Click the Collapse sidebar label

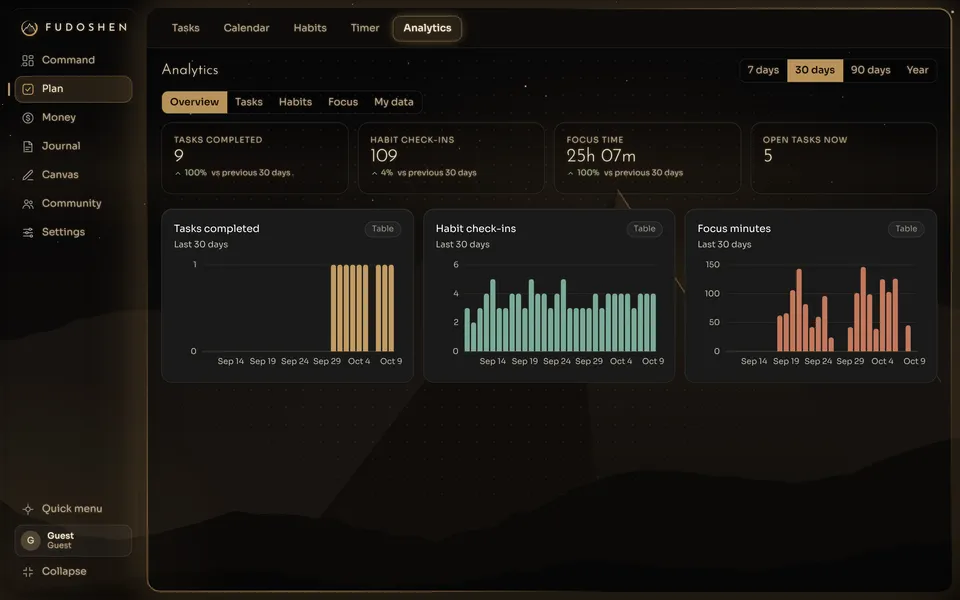point(64,572)
